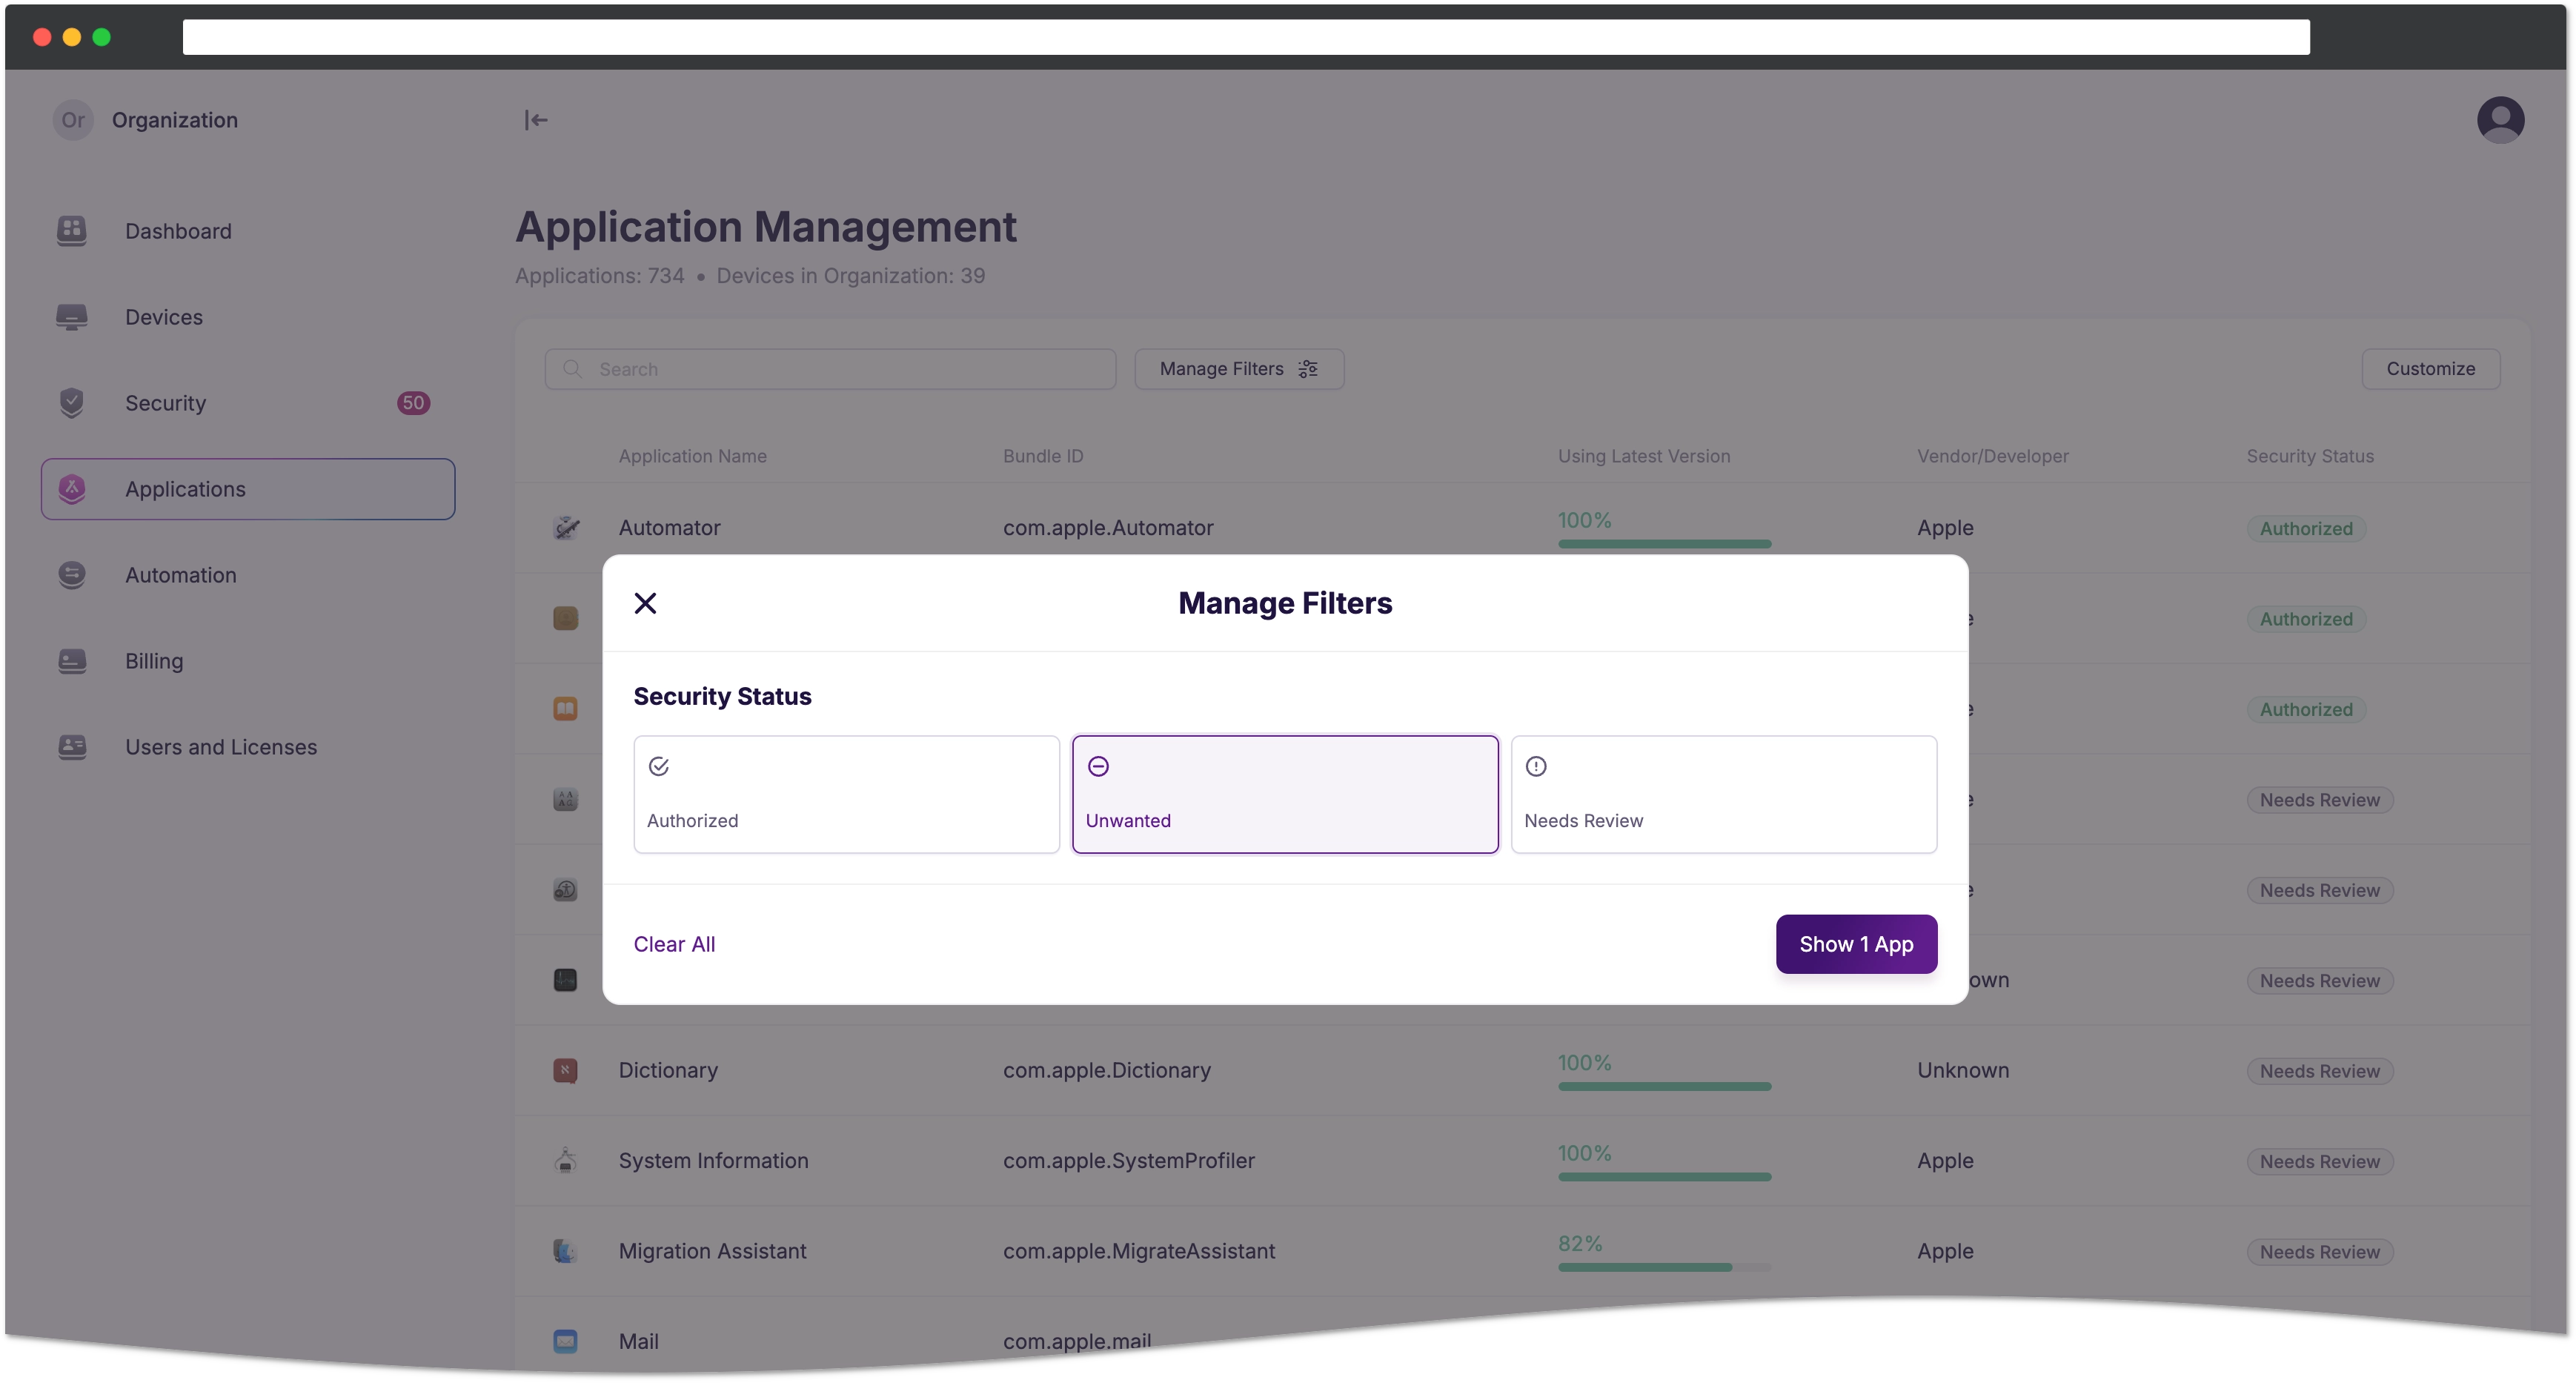This screenshot has width=2576, height=1383.
Task: Click the Dashboard sidebar icon
Action: point(73,230)
